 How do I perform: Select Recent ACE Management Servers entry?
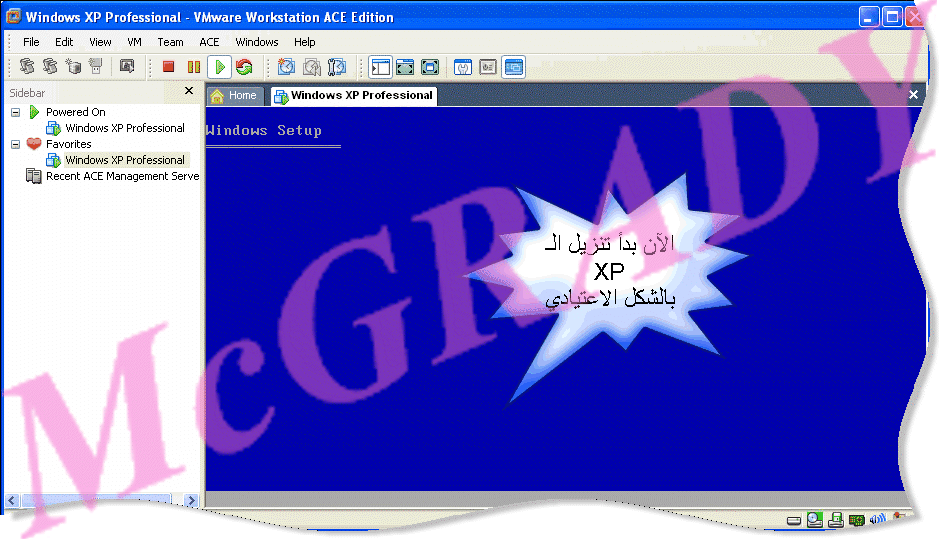click(122, 176)
